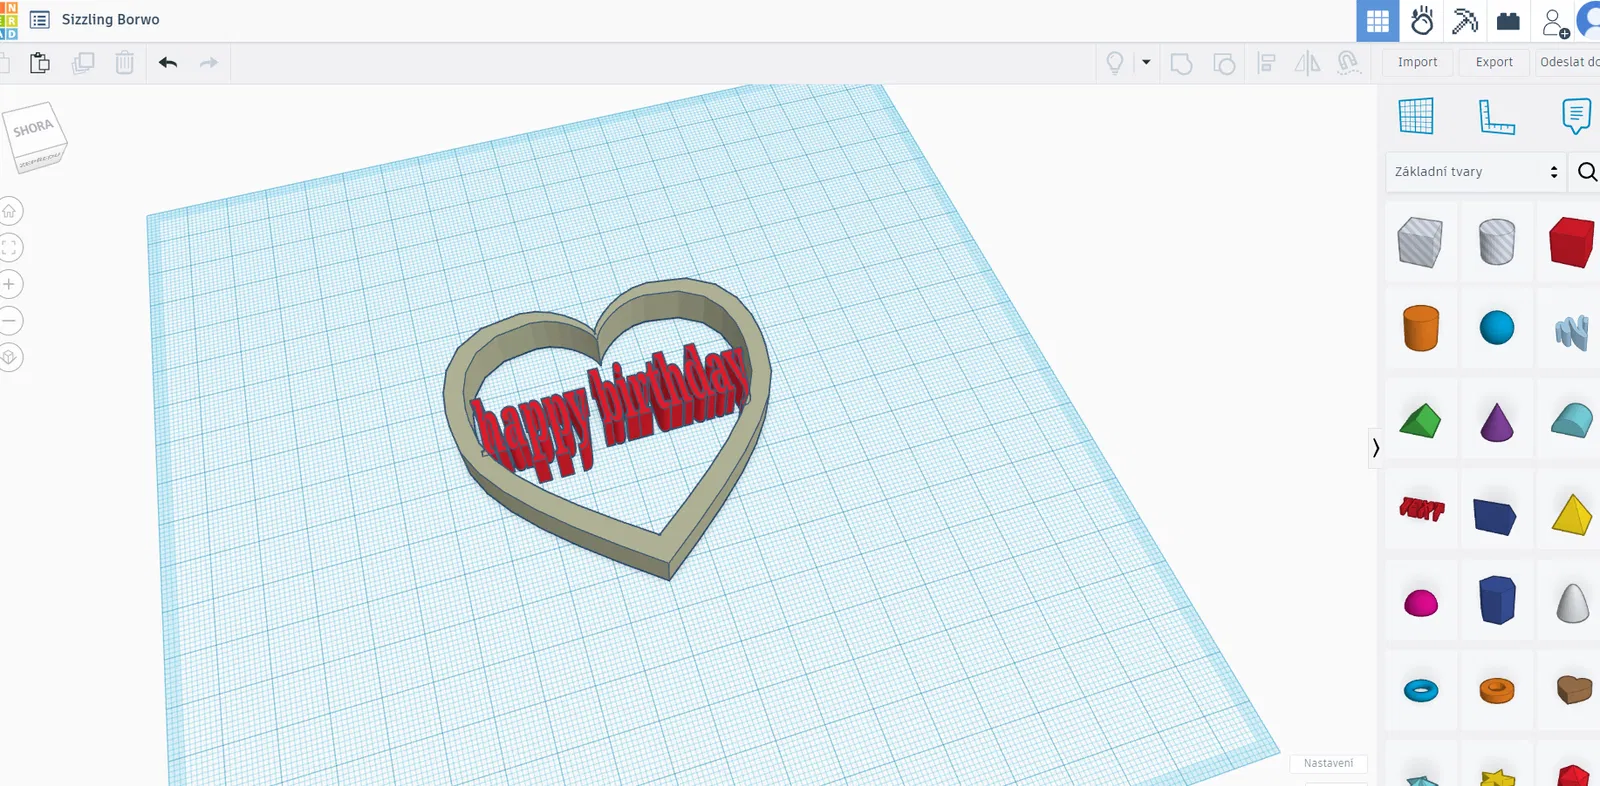Select the brown Heart shape
This screenshot has width=1600, height=786.
1574,689
